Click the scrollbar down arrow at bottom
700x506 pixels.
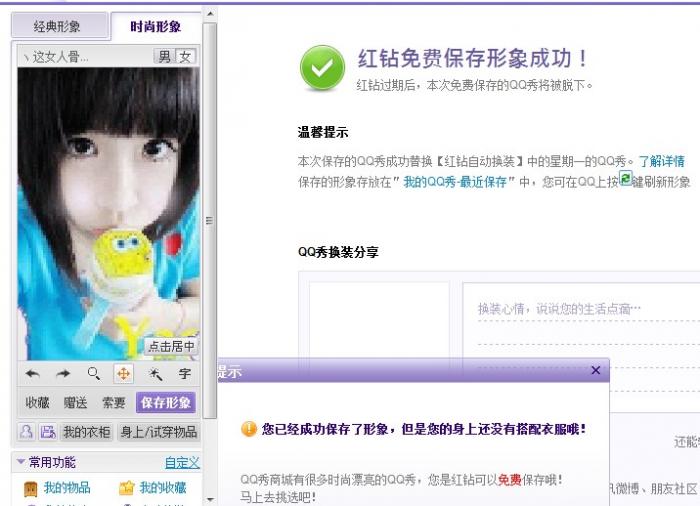coord(210,499)
